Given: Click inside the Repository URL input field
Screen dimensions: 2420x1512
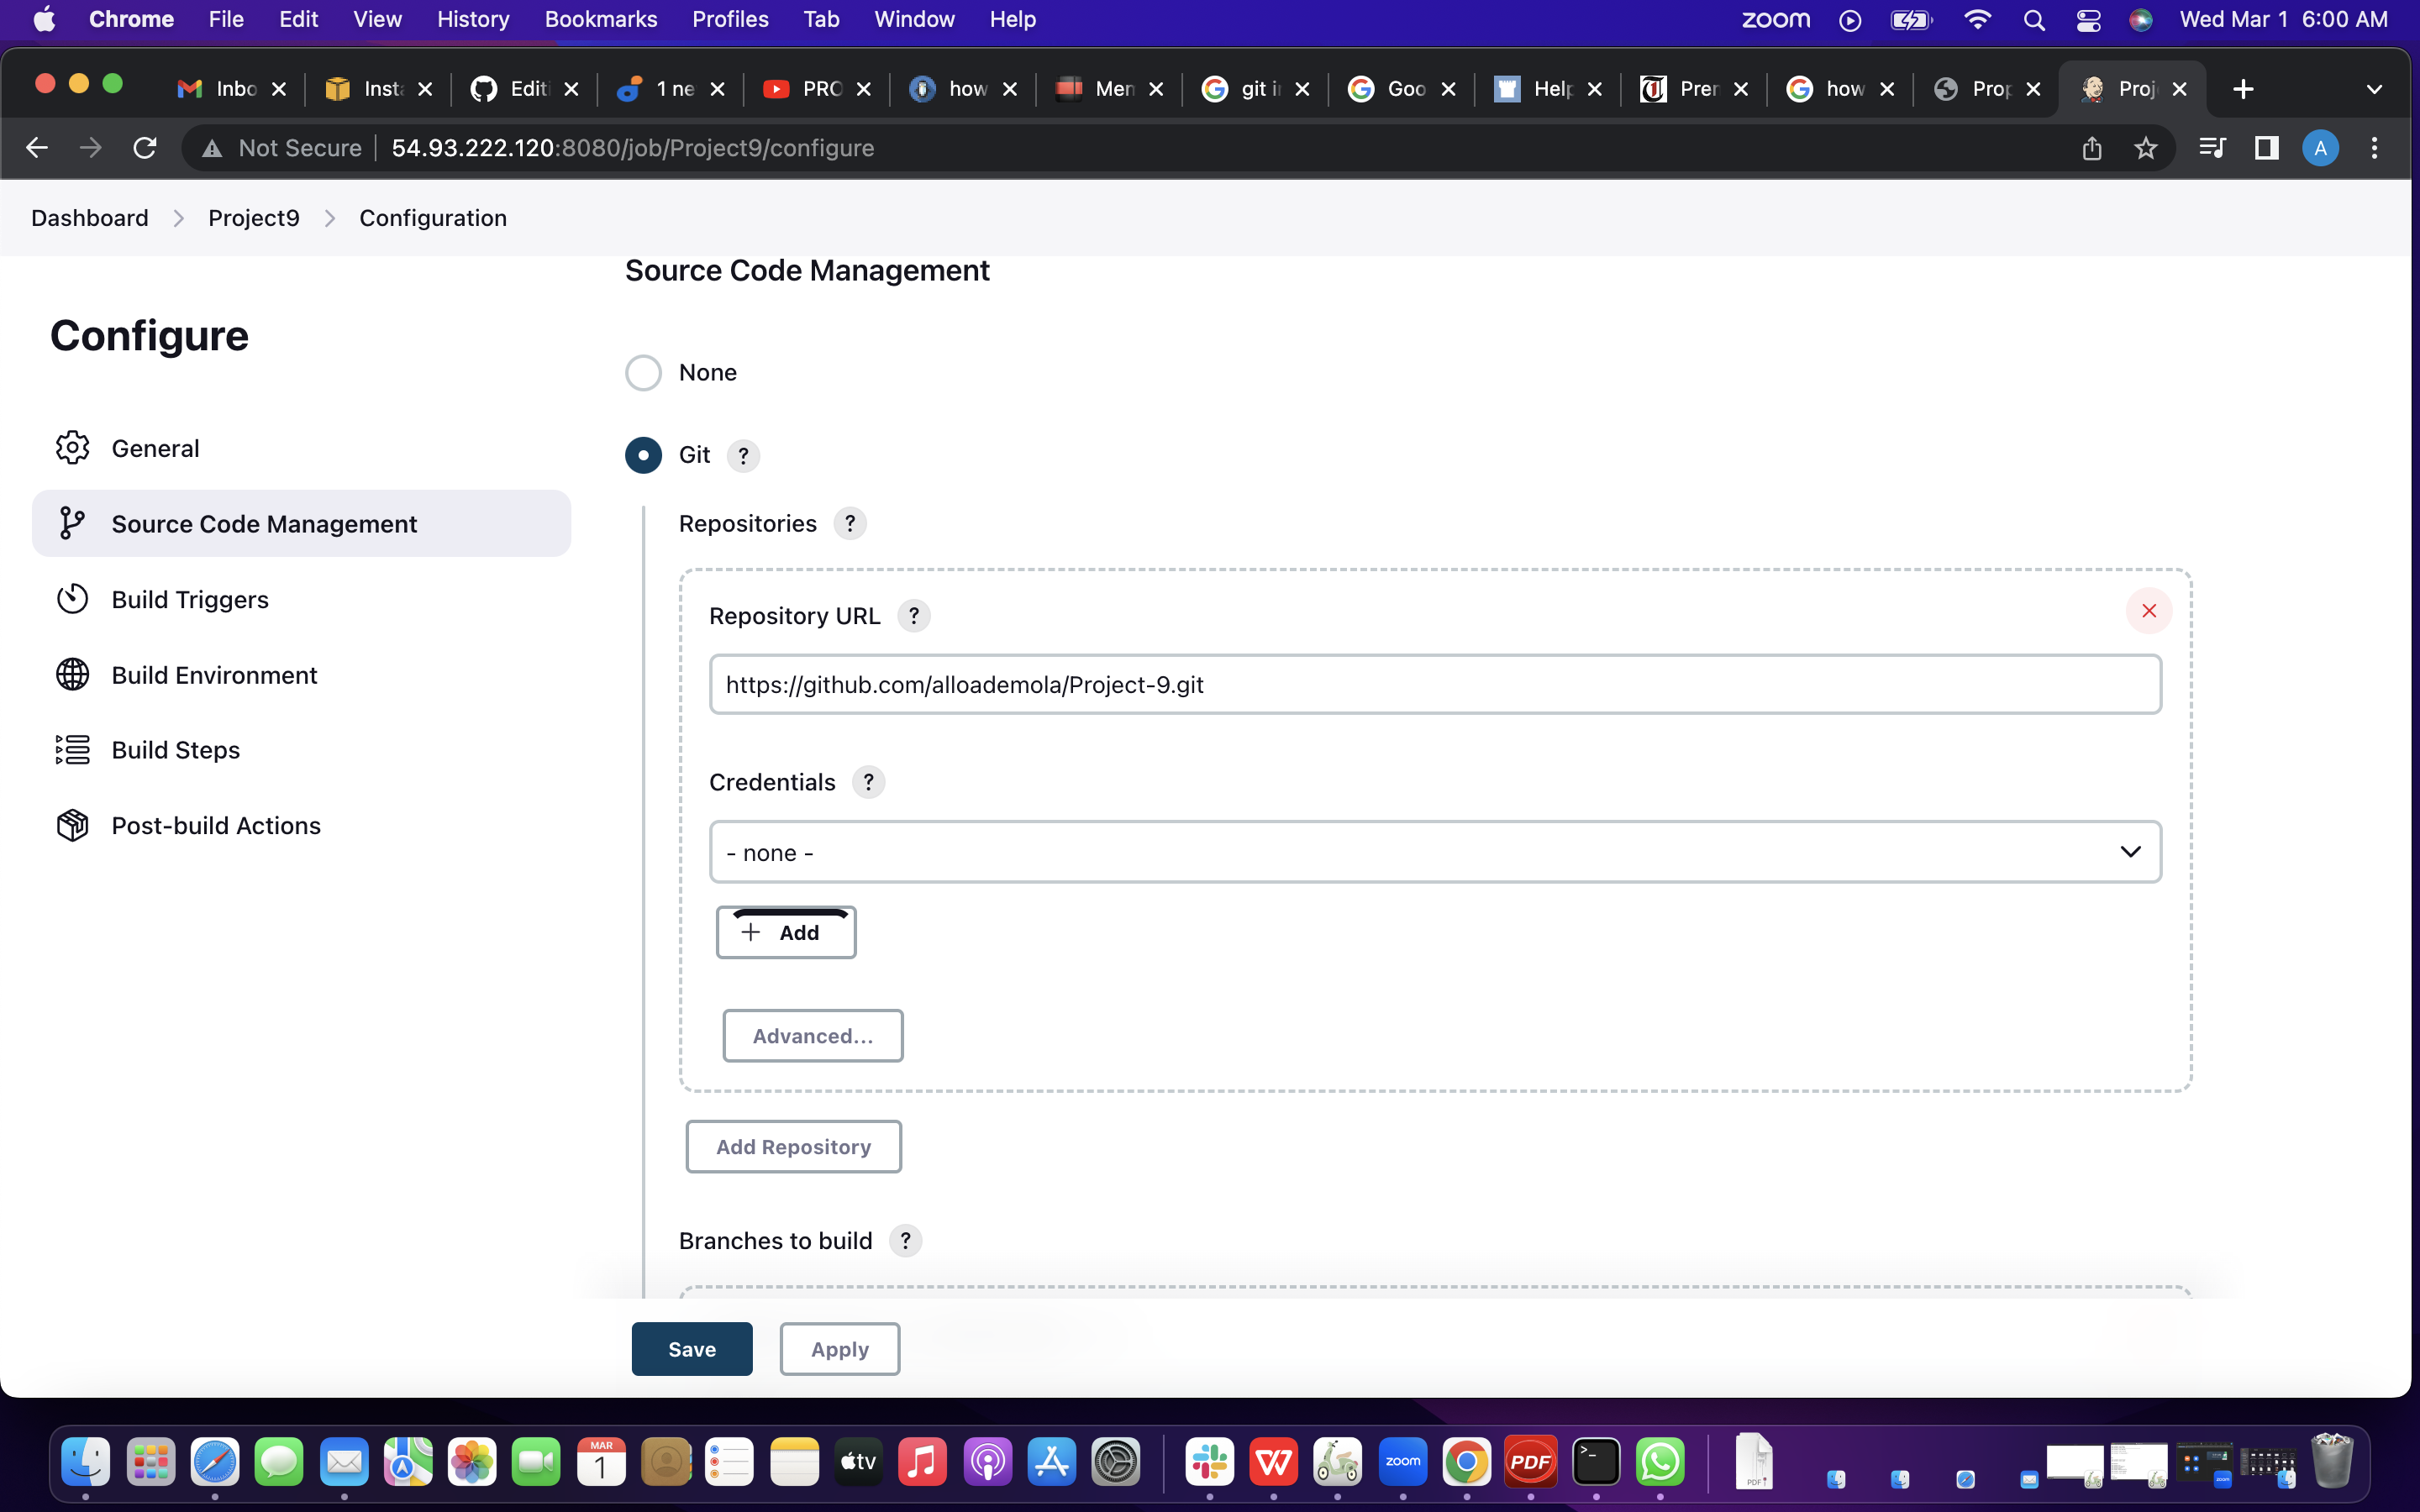Looking at the screenshot, I should [1434, 684].
